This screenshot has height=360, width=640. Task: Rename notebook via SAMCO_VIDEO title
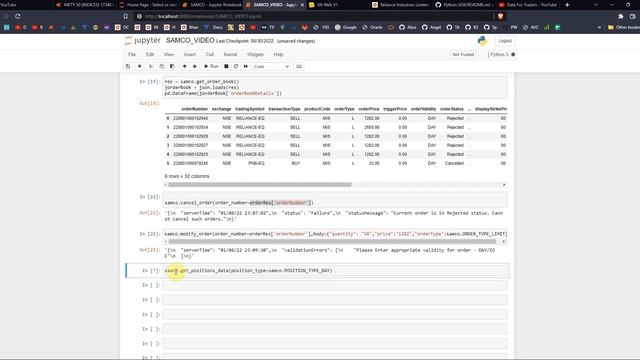[190, 40]
